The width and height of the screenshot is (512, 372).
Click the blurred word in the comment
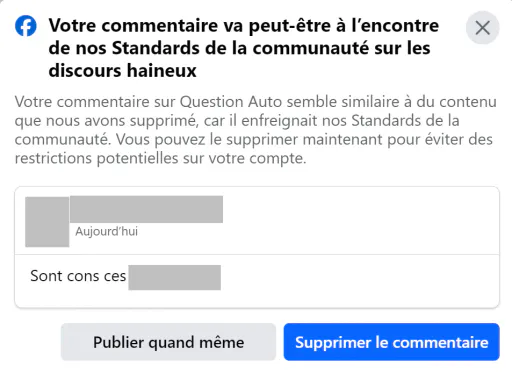(x=175, y=277)
